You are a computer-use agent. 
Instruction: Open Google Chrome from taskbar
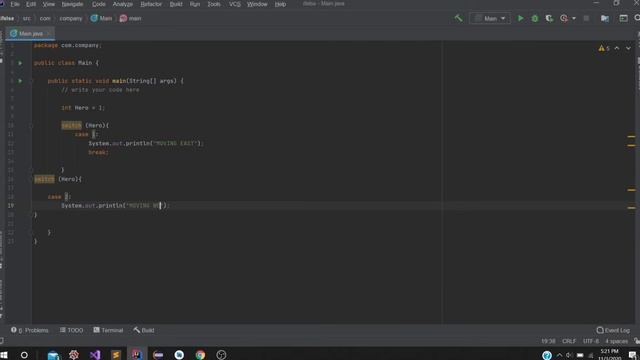coord(200,355)
